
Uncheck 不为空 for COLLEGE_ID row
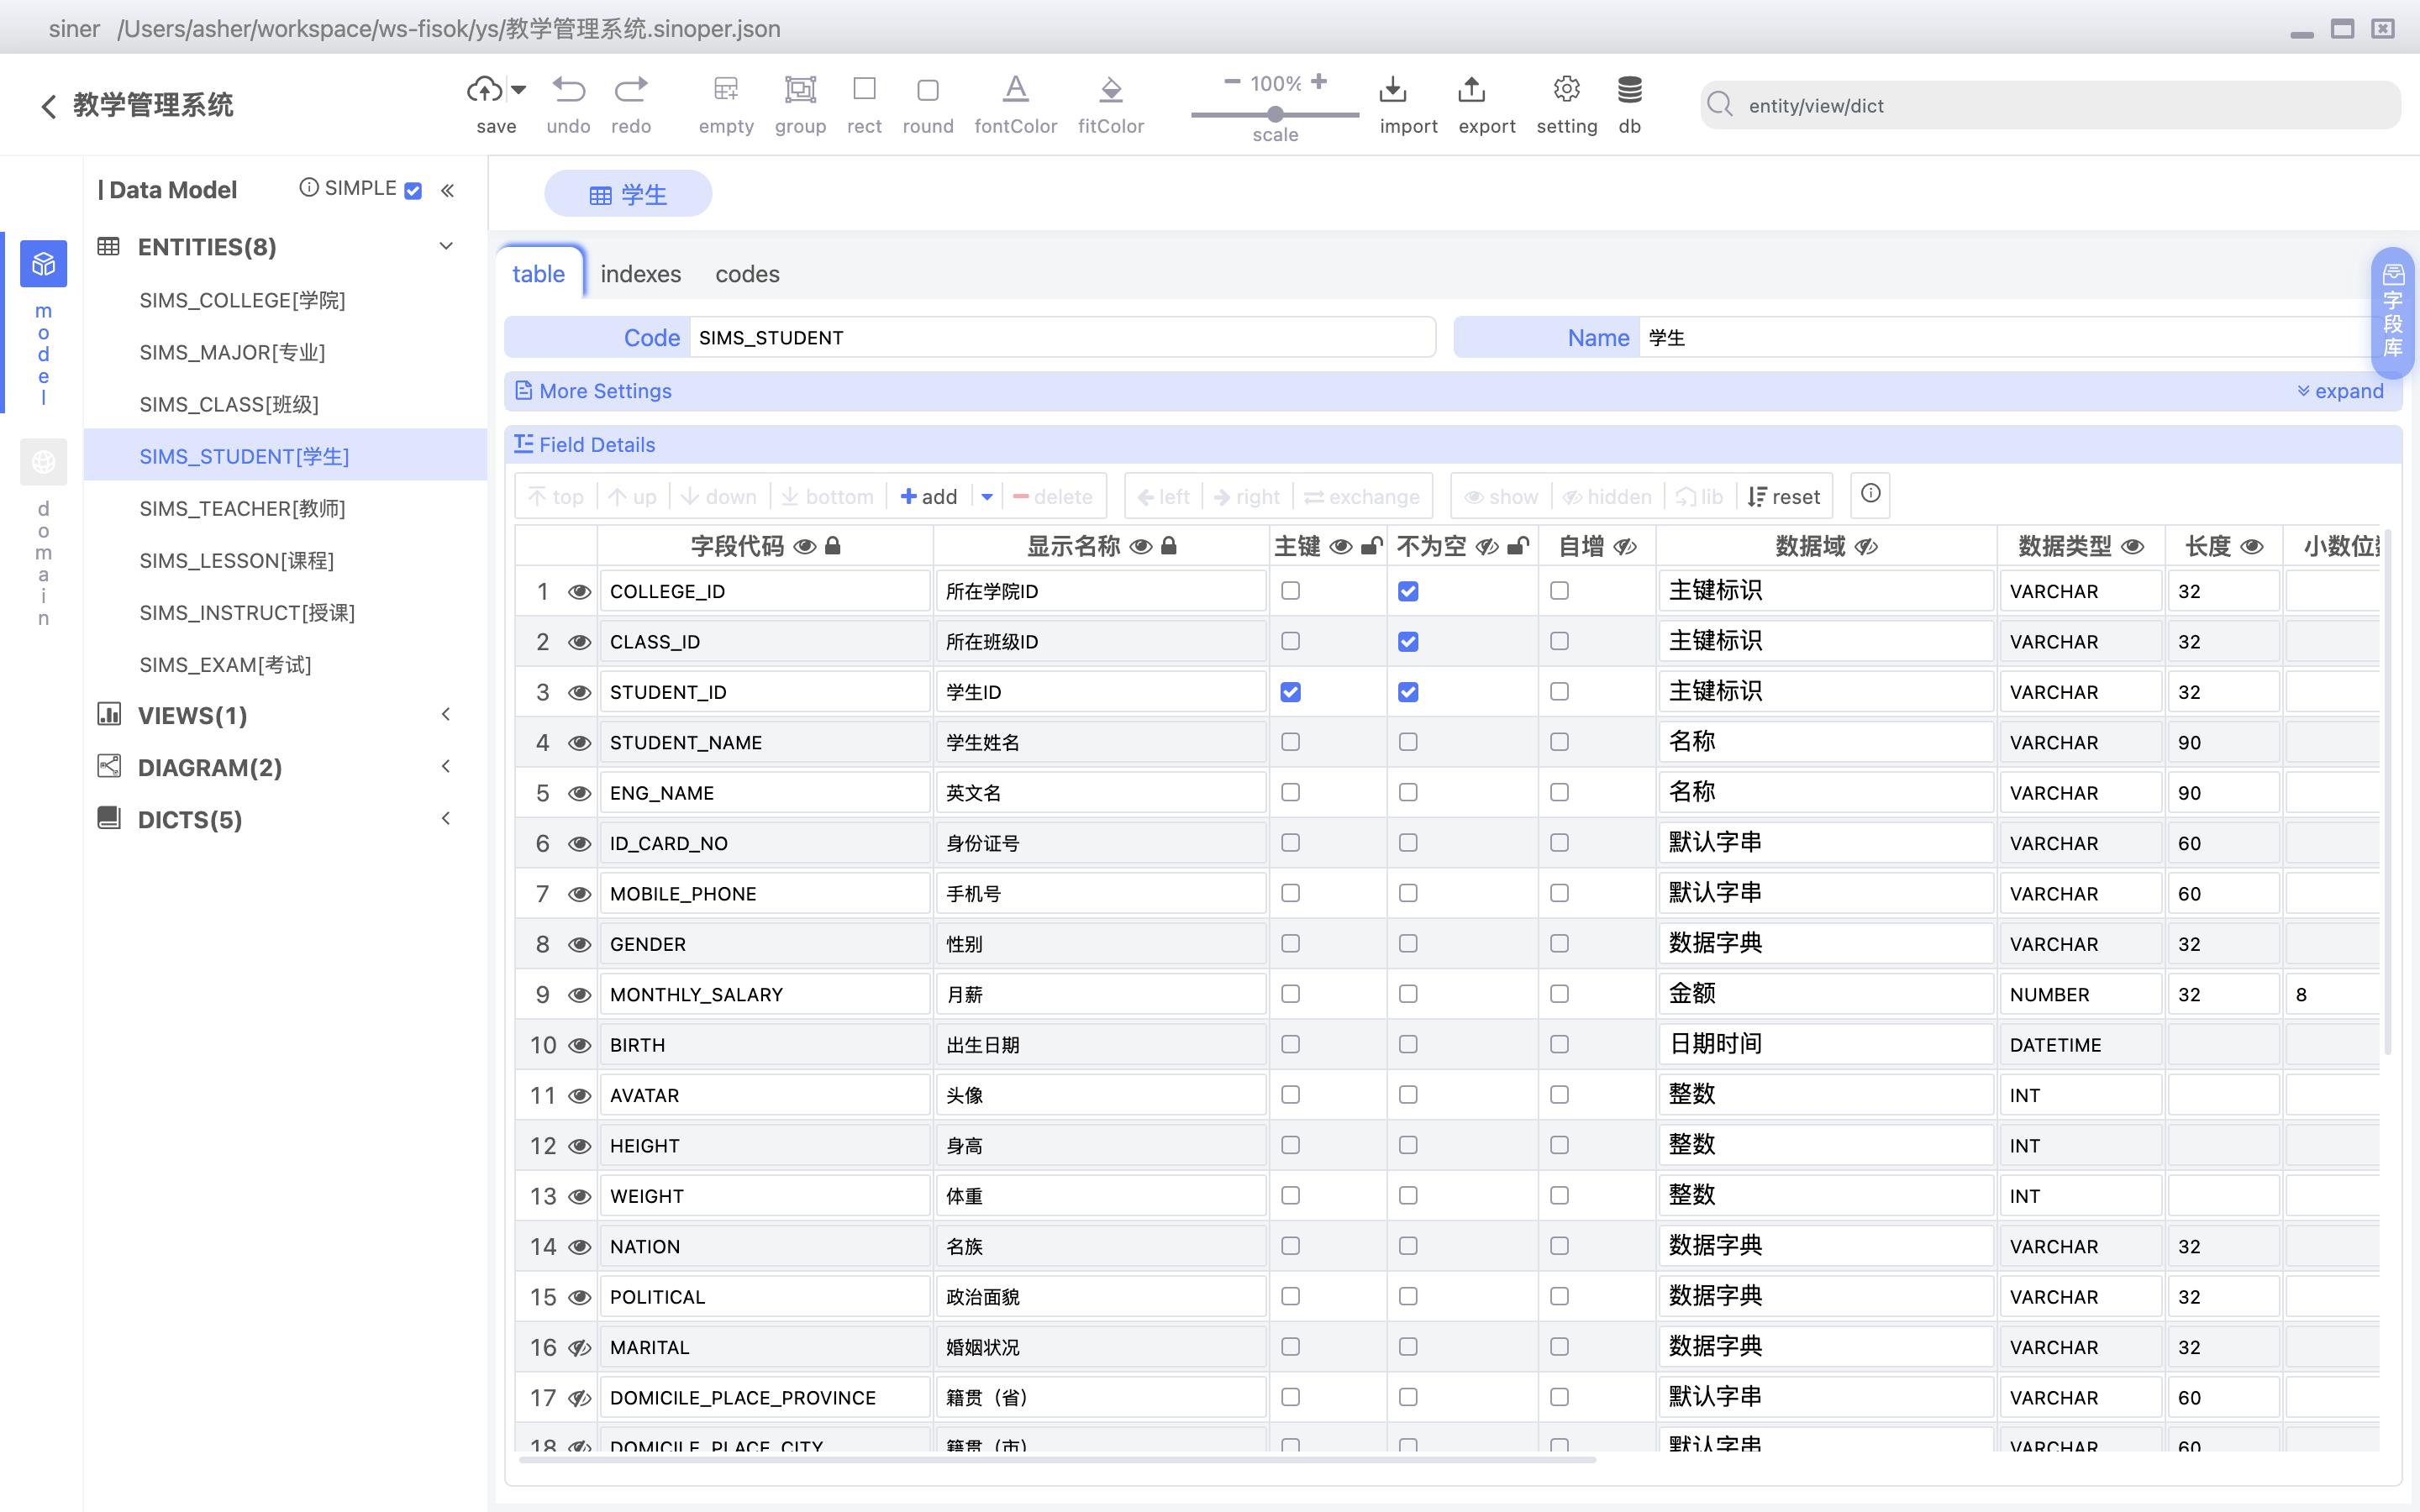pyautogui.click(x=1408, y=591)
